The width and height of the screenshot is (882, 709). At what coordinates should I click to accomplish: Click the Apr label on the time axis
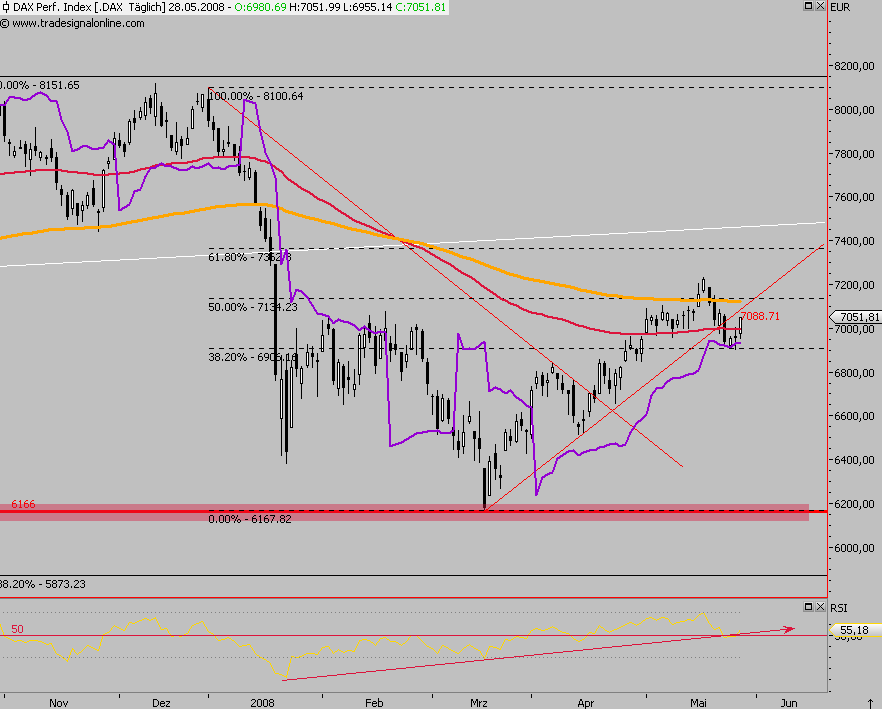tap(586, 703)
